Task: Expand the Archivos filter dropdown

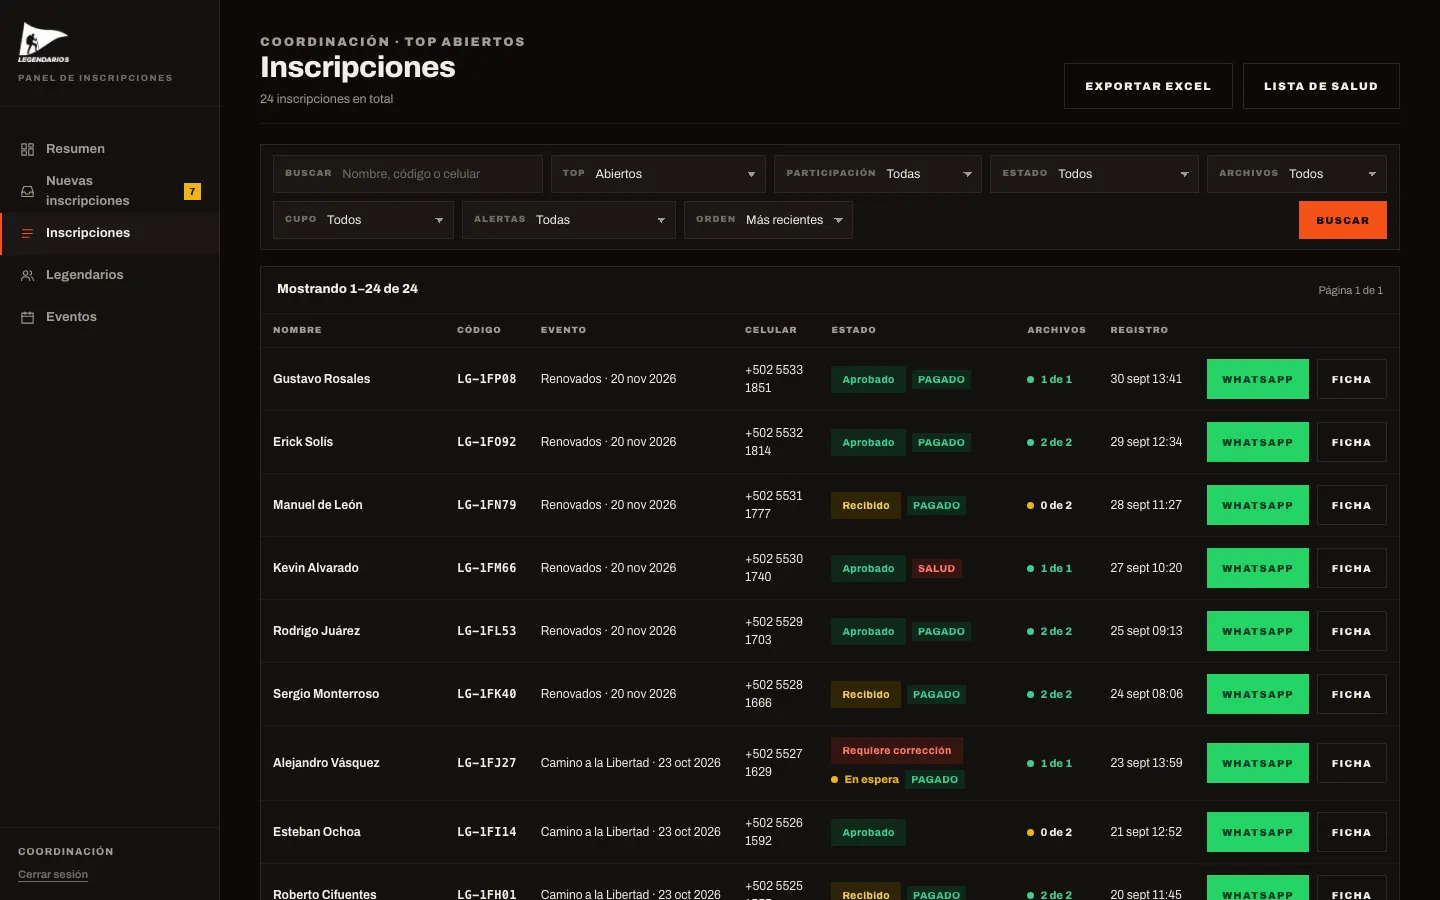Action: 1297,174
